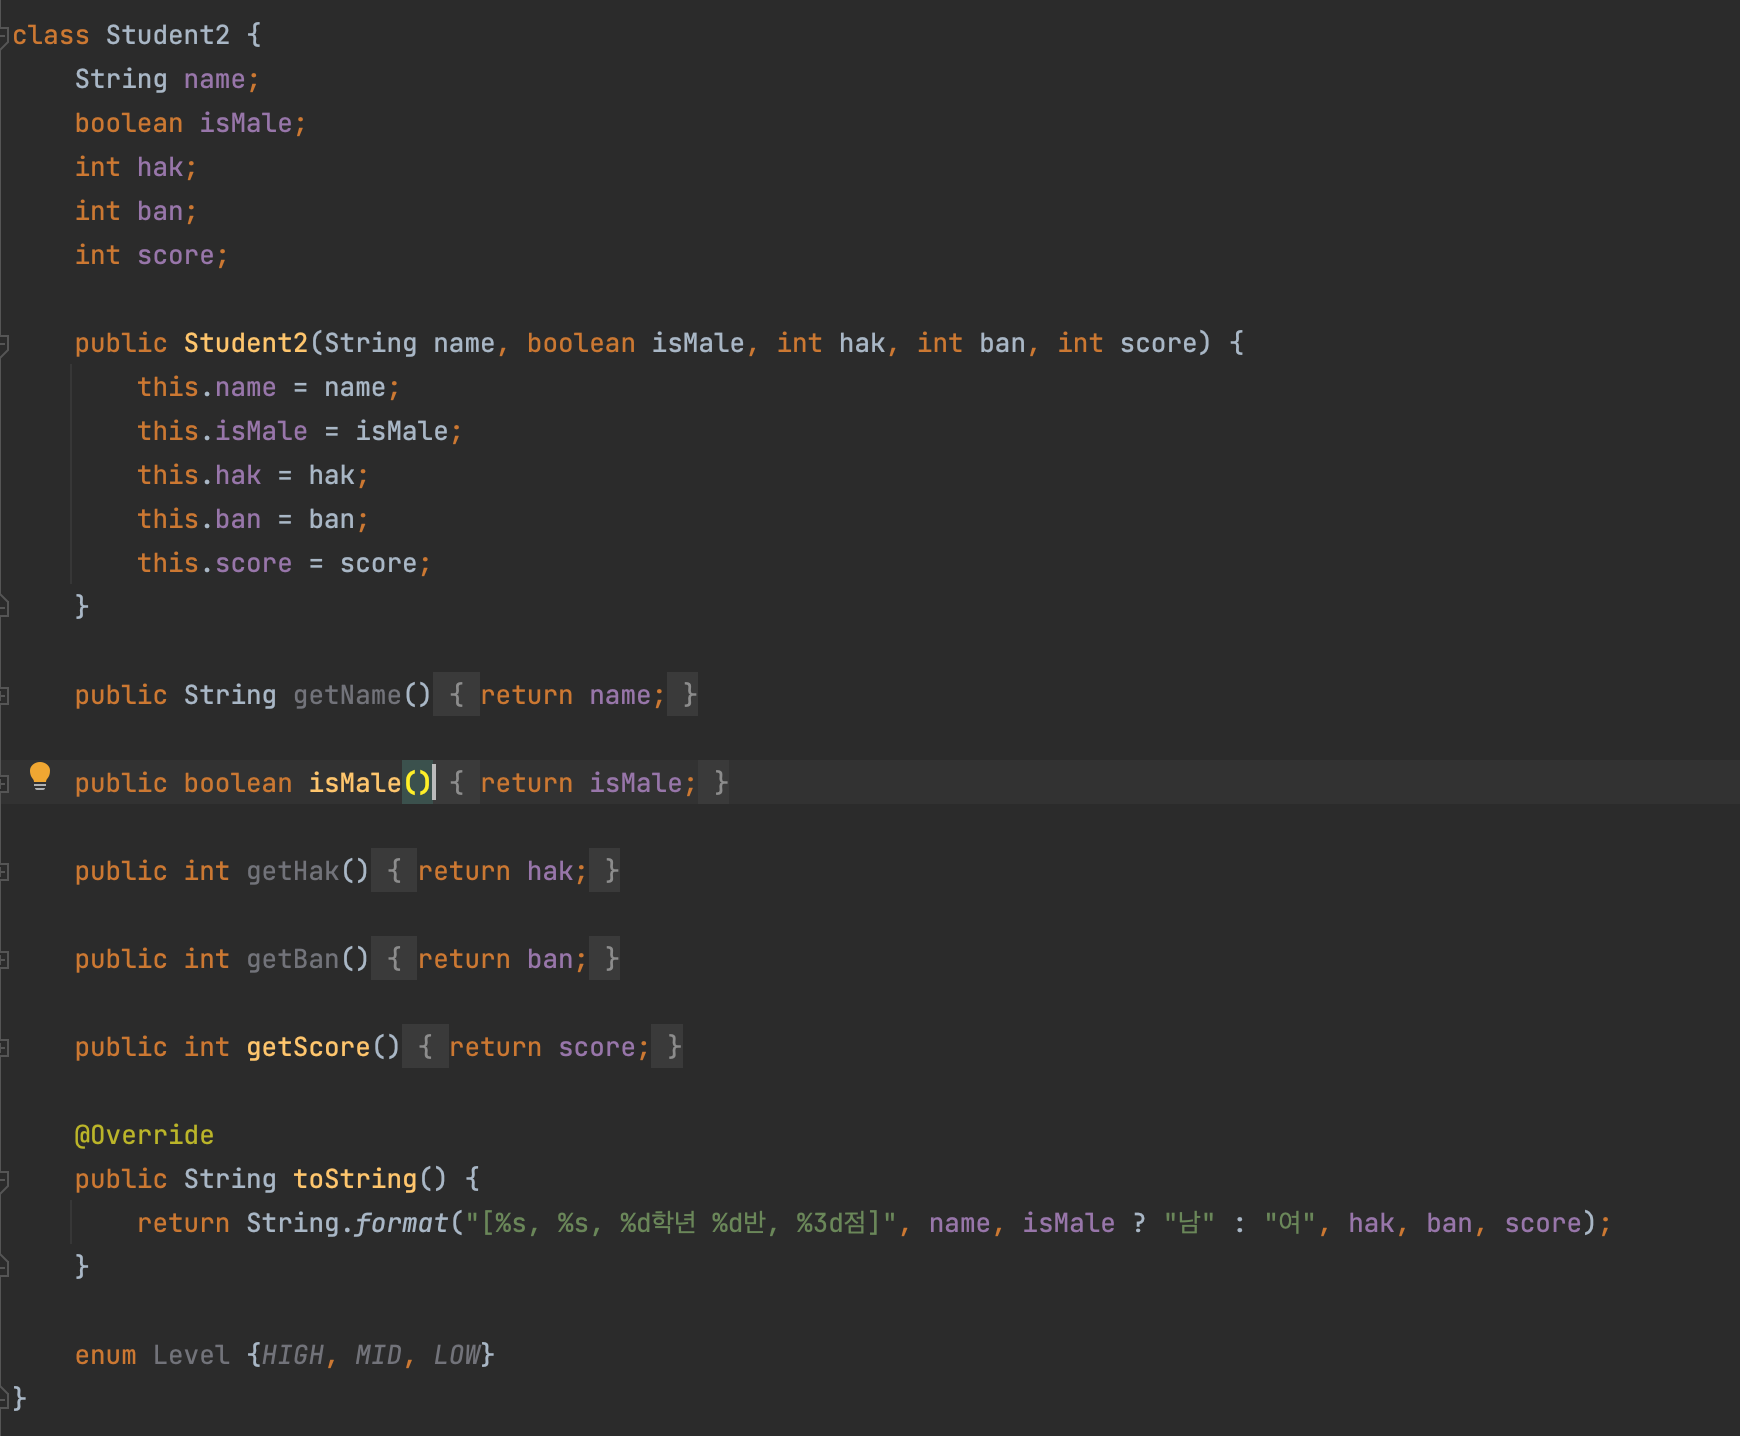Click the italic format method call
Screen dimensions: 1740x1436
[x=401, y=1223]
